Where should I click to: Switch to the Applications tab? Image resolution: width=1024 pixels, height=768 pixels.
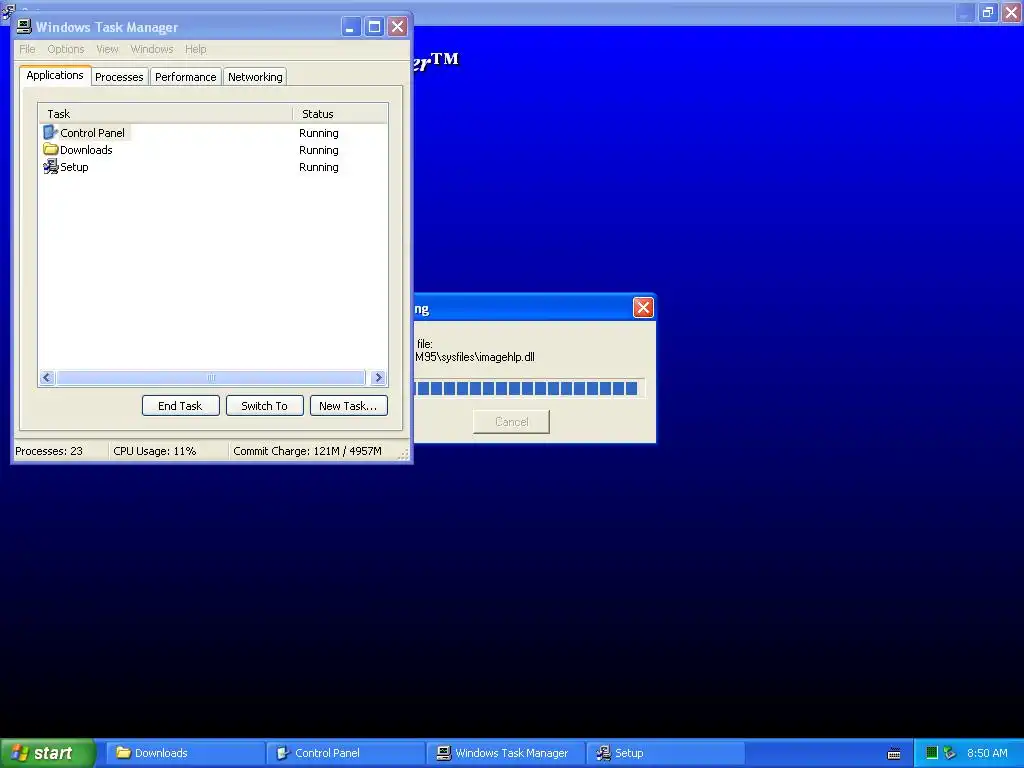click(55, 75)
